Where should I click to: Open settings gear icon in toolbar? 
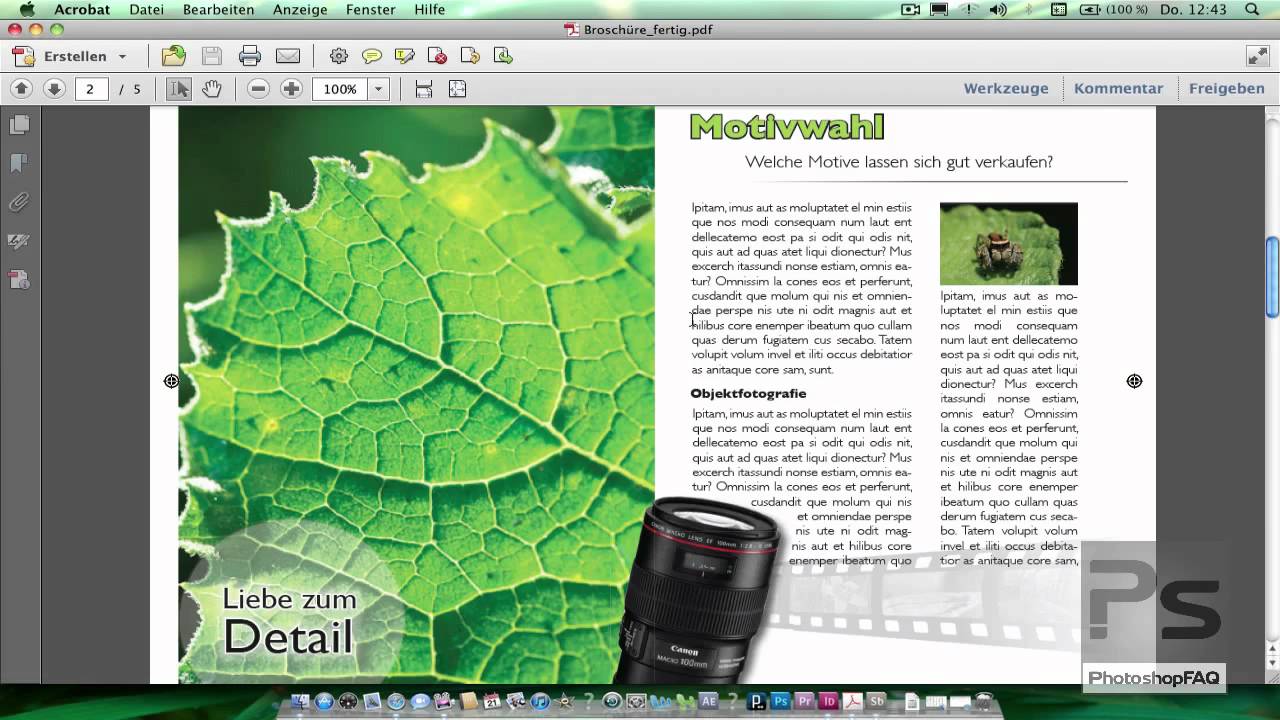tap(339, 56)
